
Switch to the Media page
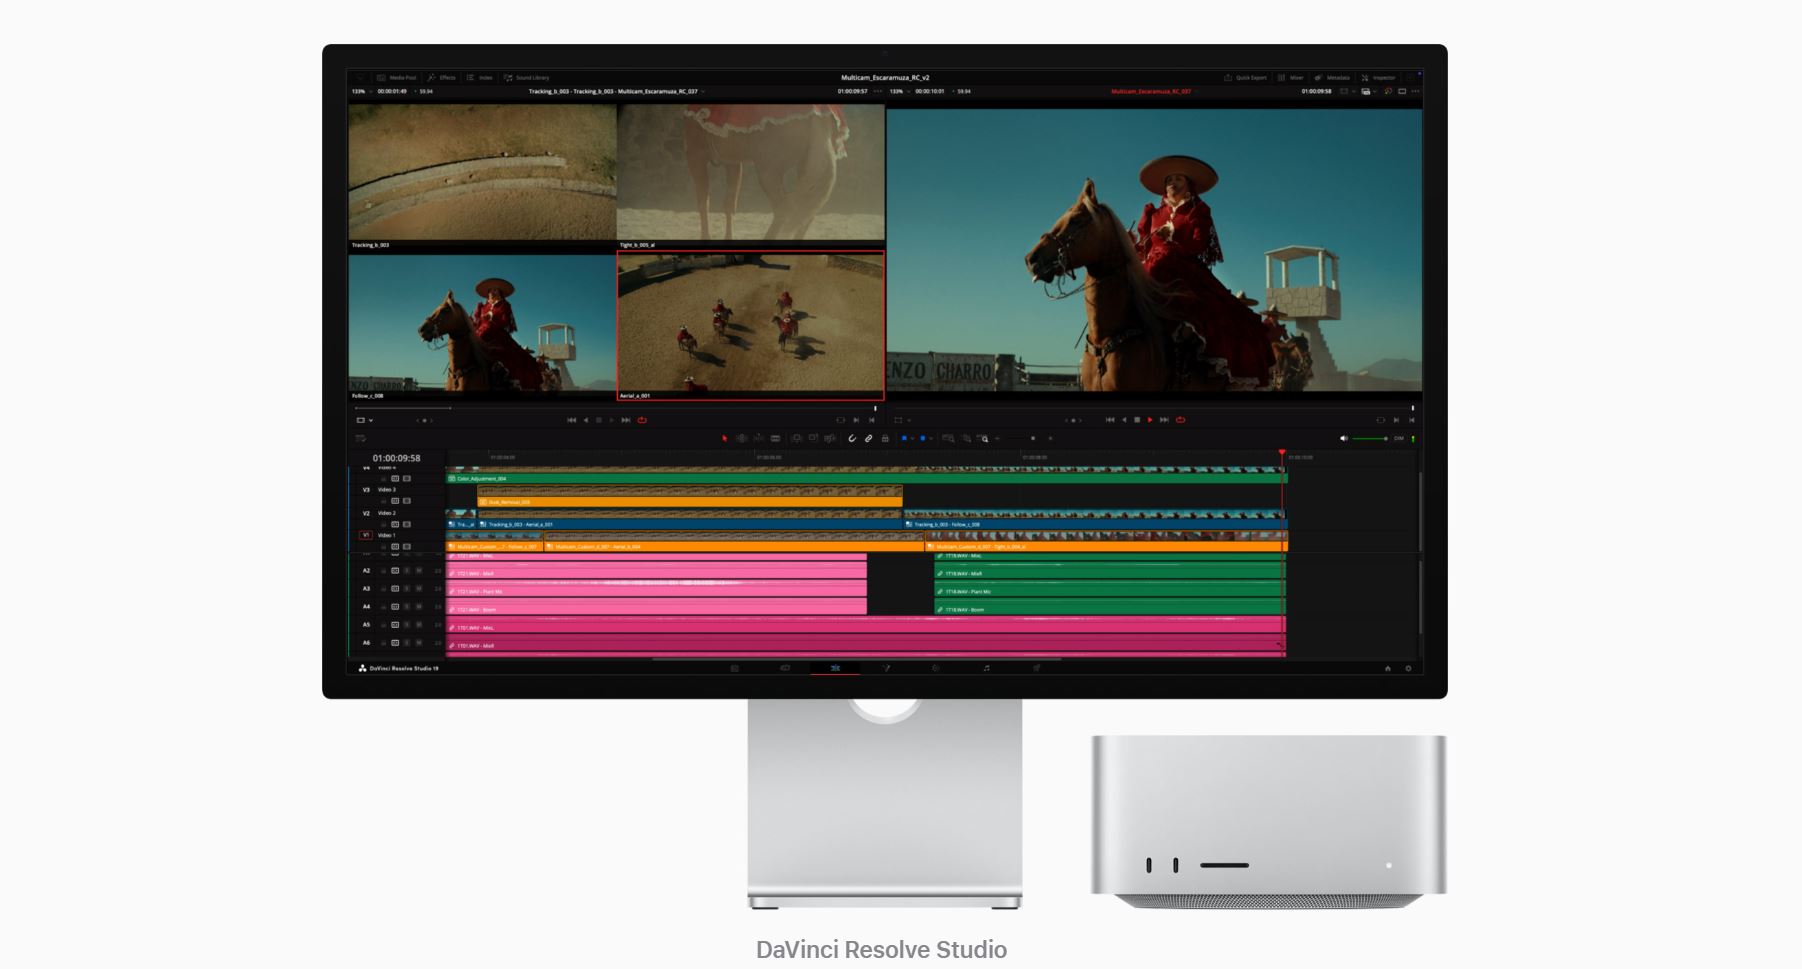point(734,668)
